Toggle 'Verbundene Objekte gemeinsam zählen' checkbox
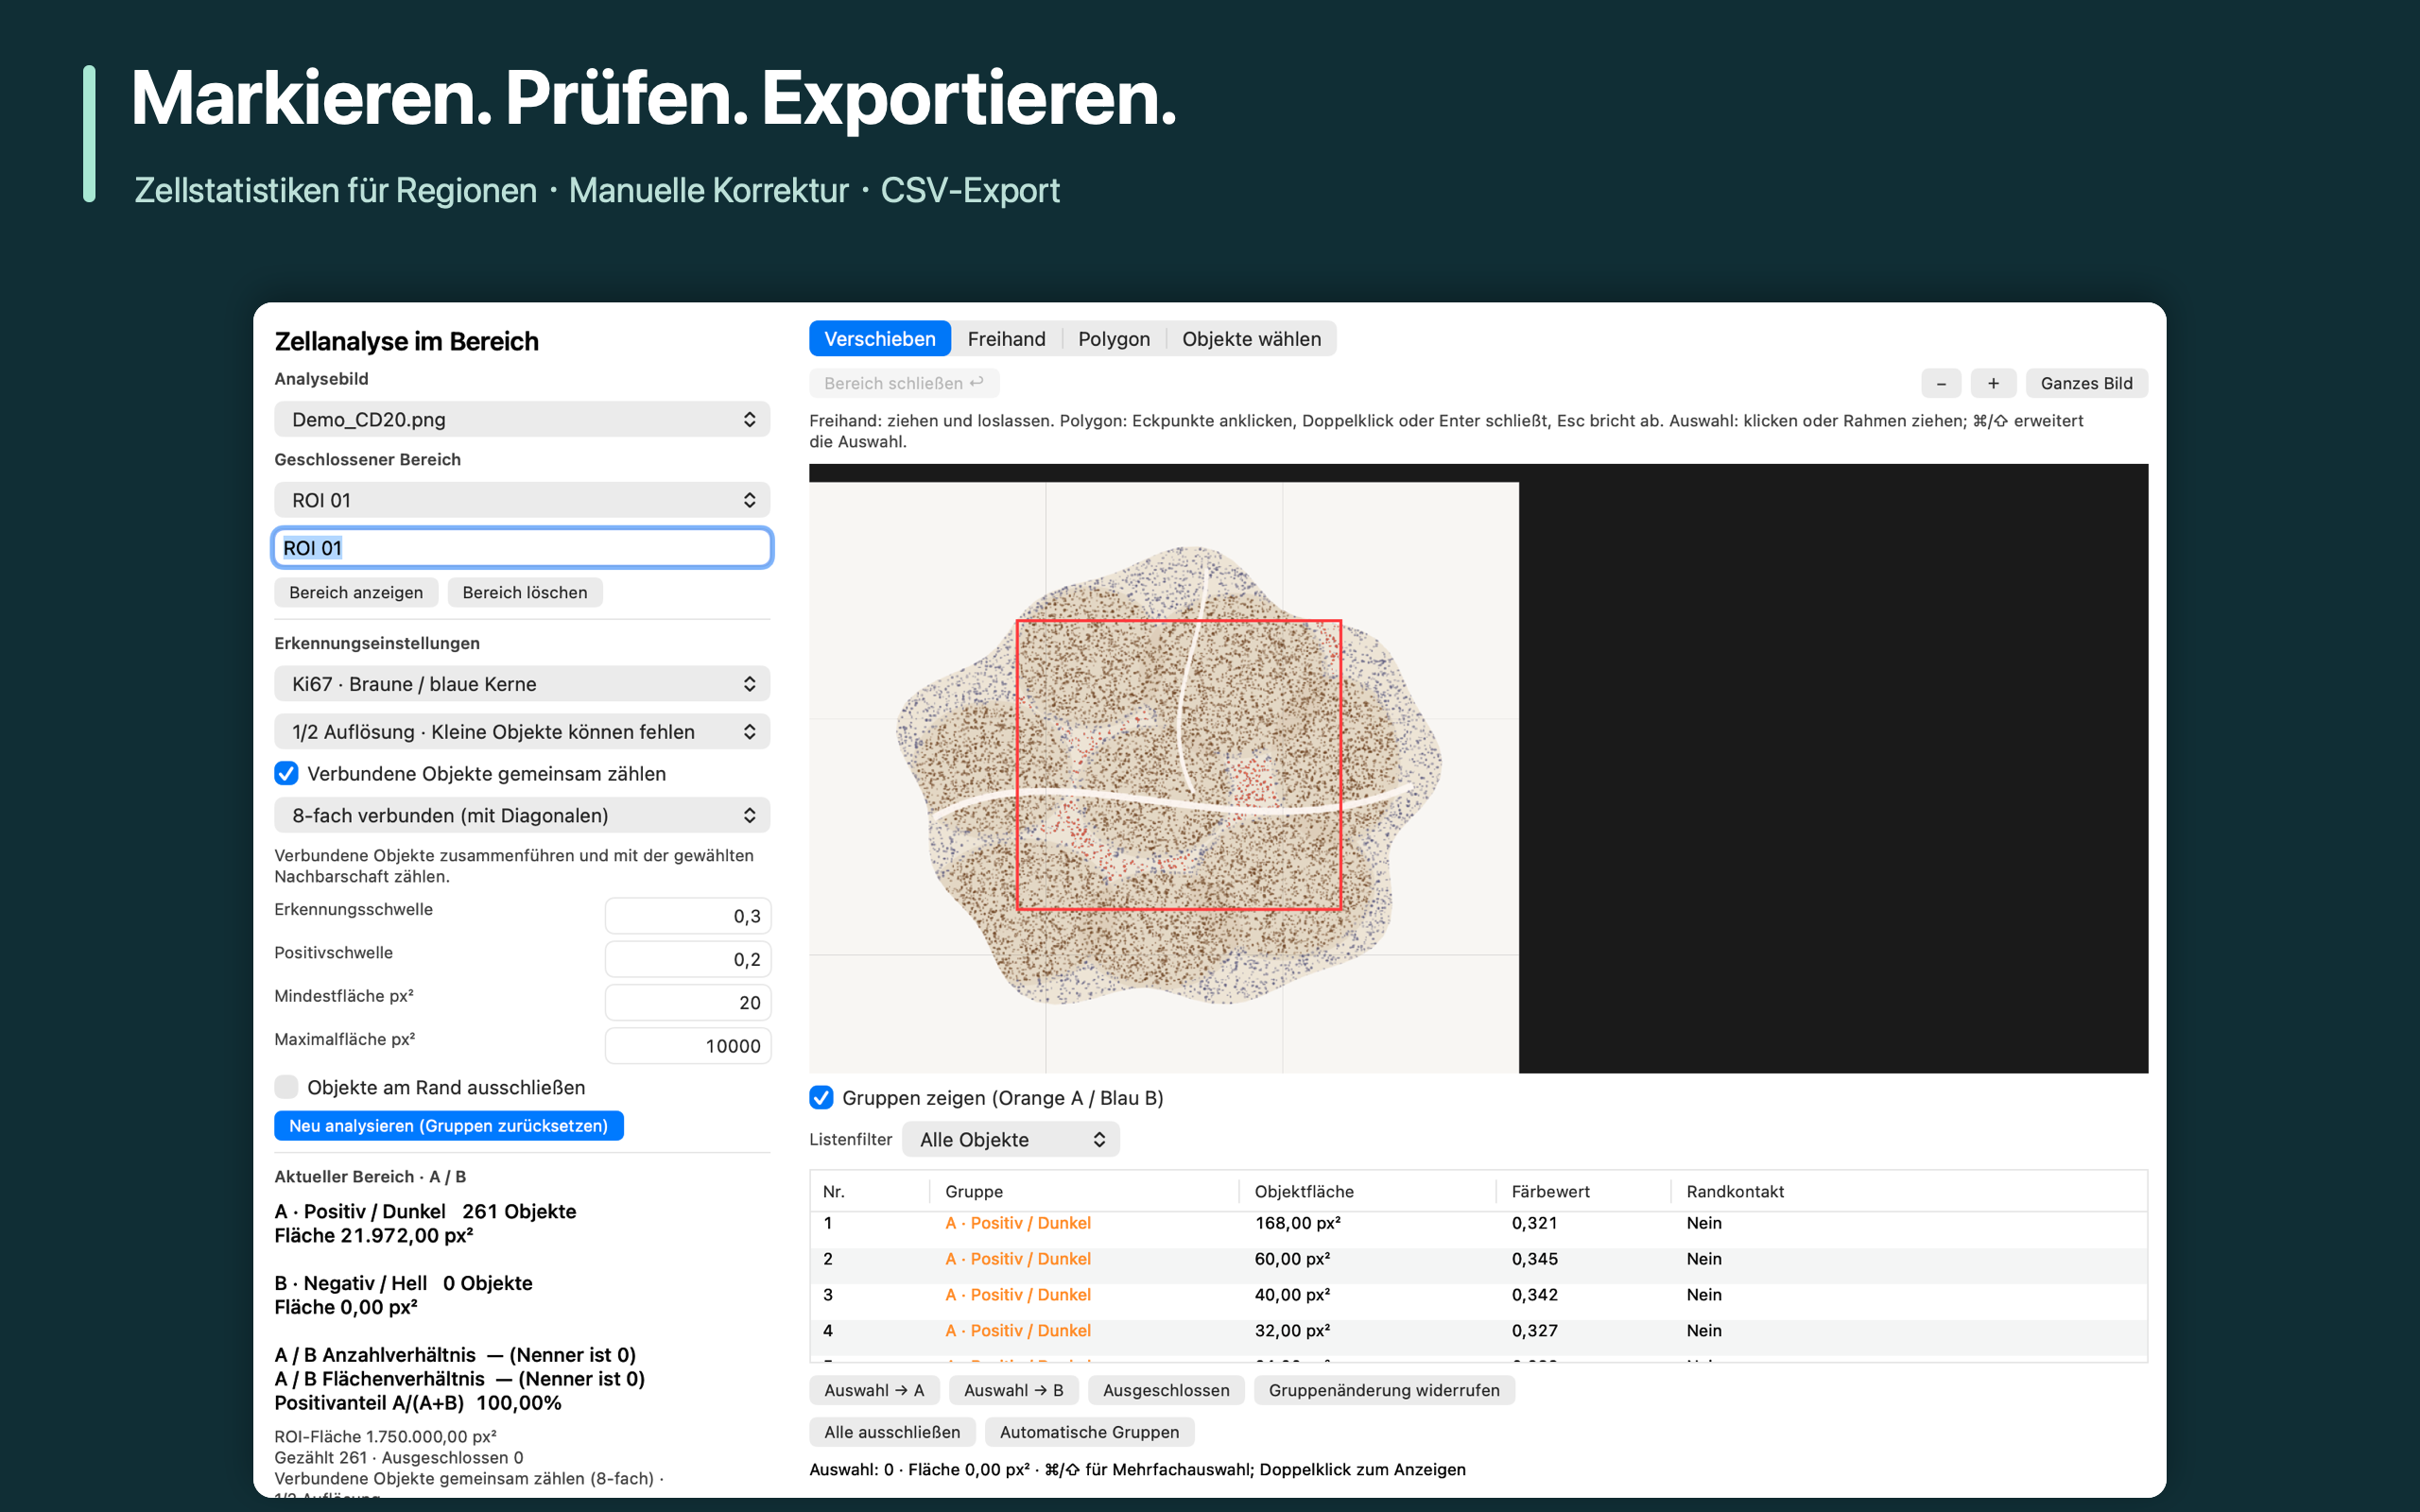Screen dimensions: 2420x1512 (x=286, y=773)
